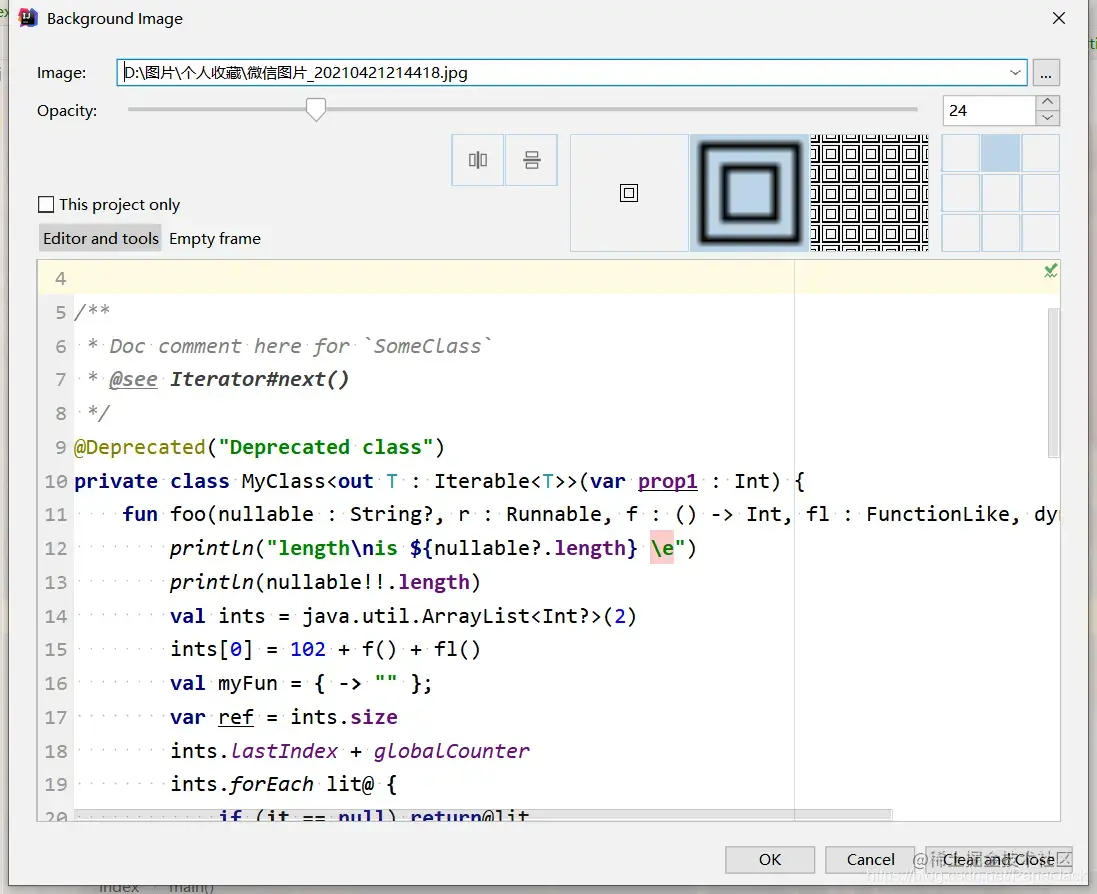Viewport: 1097px width, 894px height.
Task: Select bottom-left anchor placement cell
Action: click(x=961, y=233)
